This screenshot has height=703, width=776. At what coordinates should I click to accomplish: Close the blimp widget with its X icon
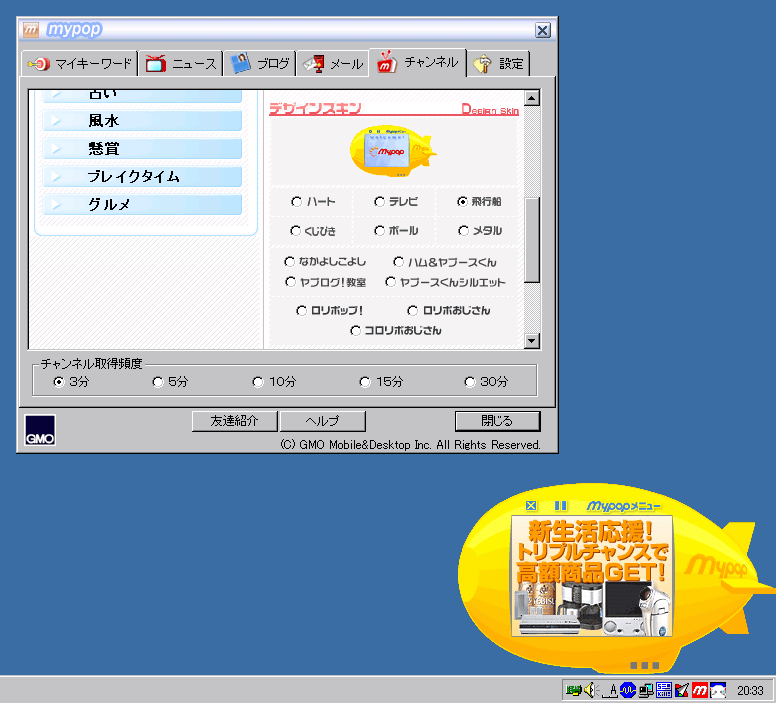[x=531, y=505]
